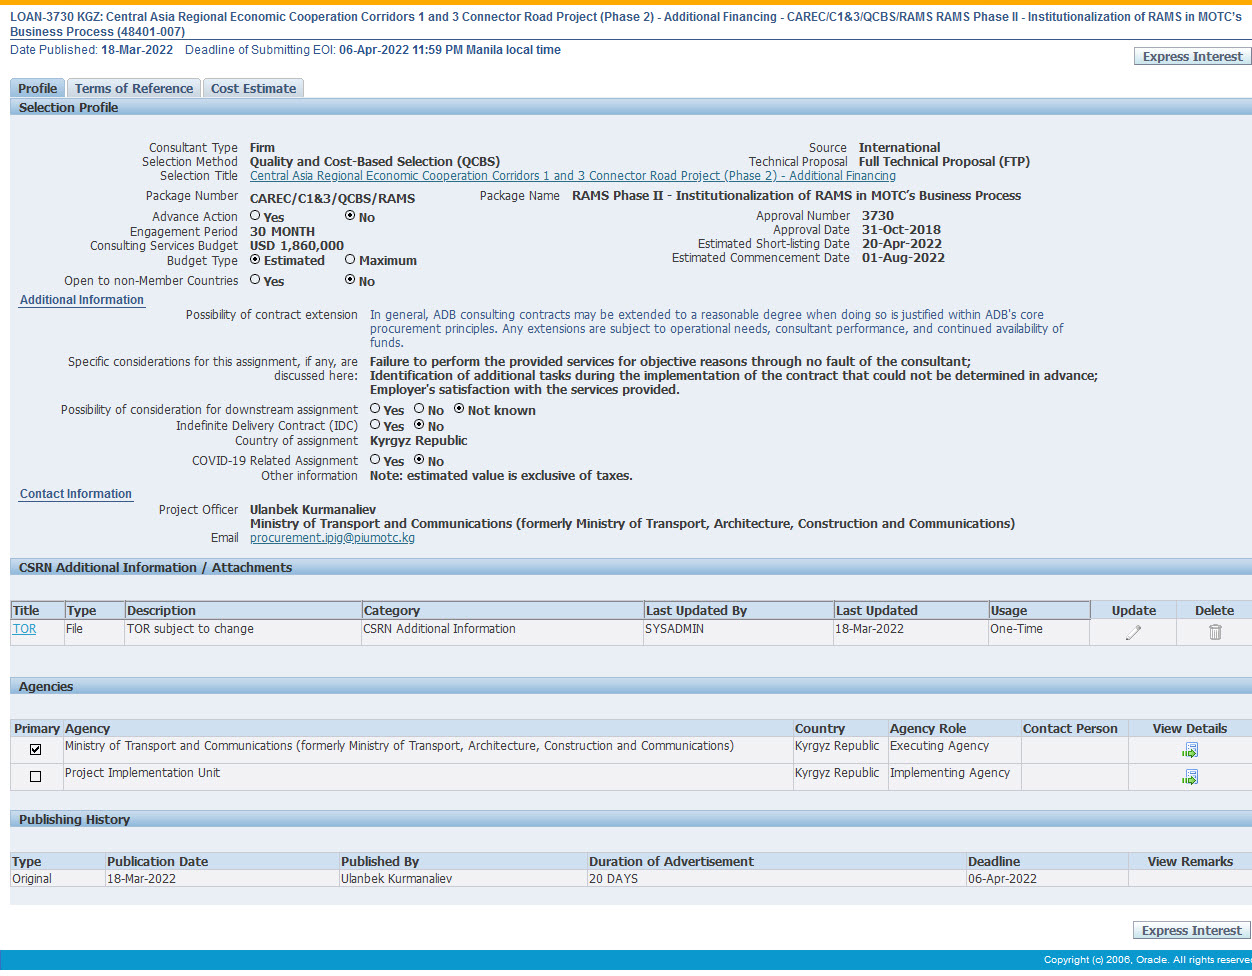Click the Approval Date '31-Oct-2018' value
Screen dimensions: 1252x976
coord(901,230)
